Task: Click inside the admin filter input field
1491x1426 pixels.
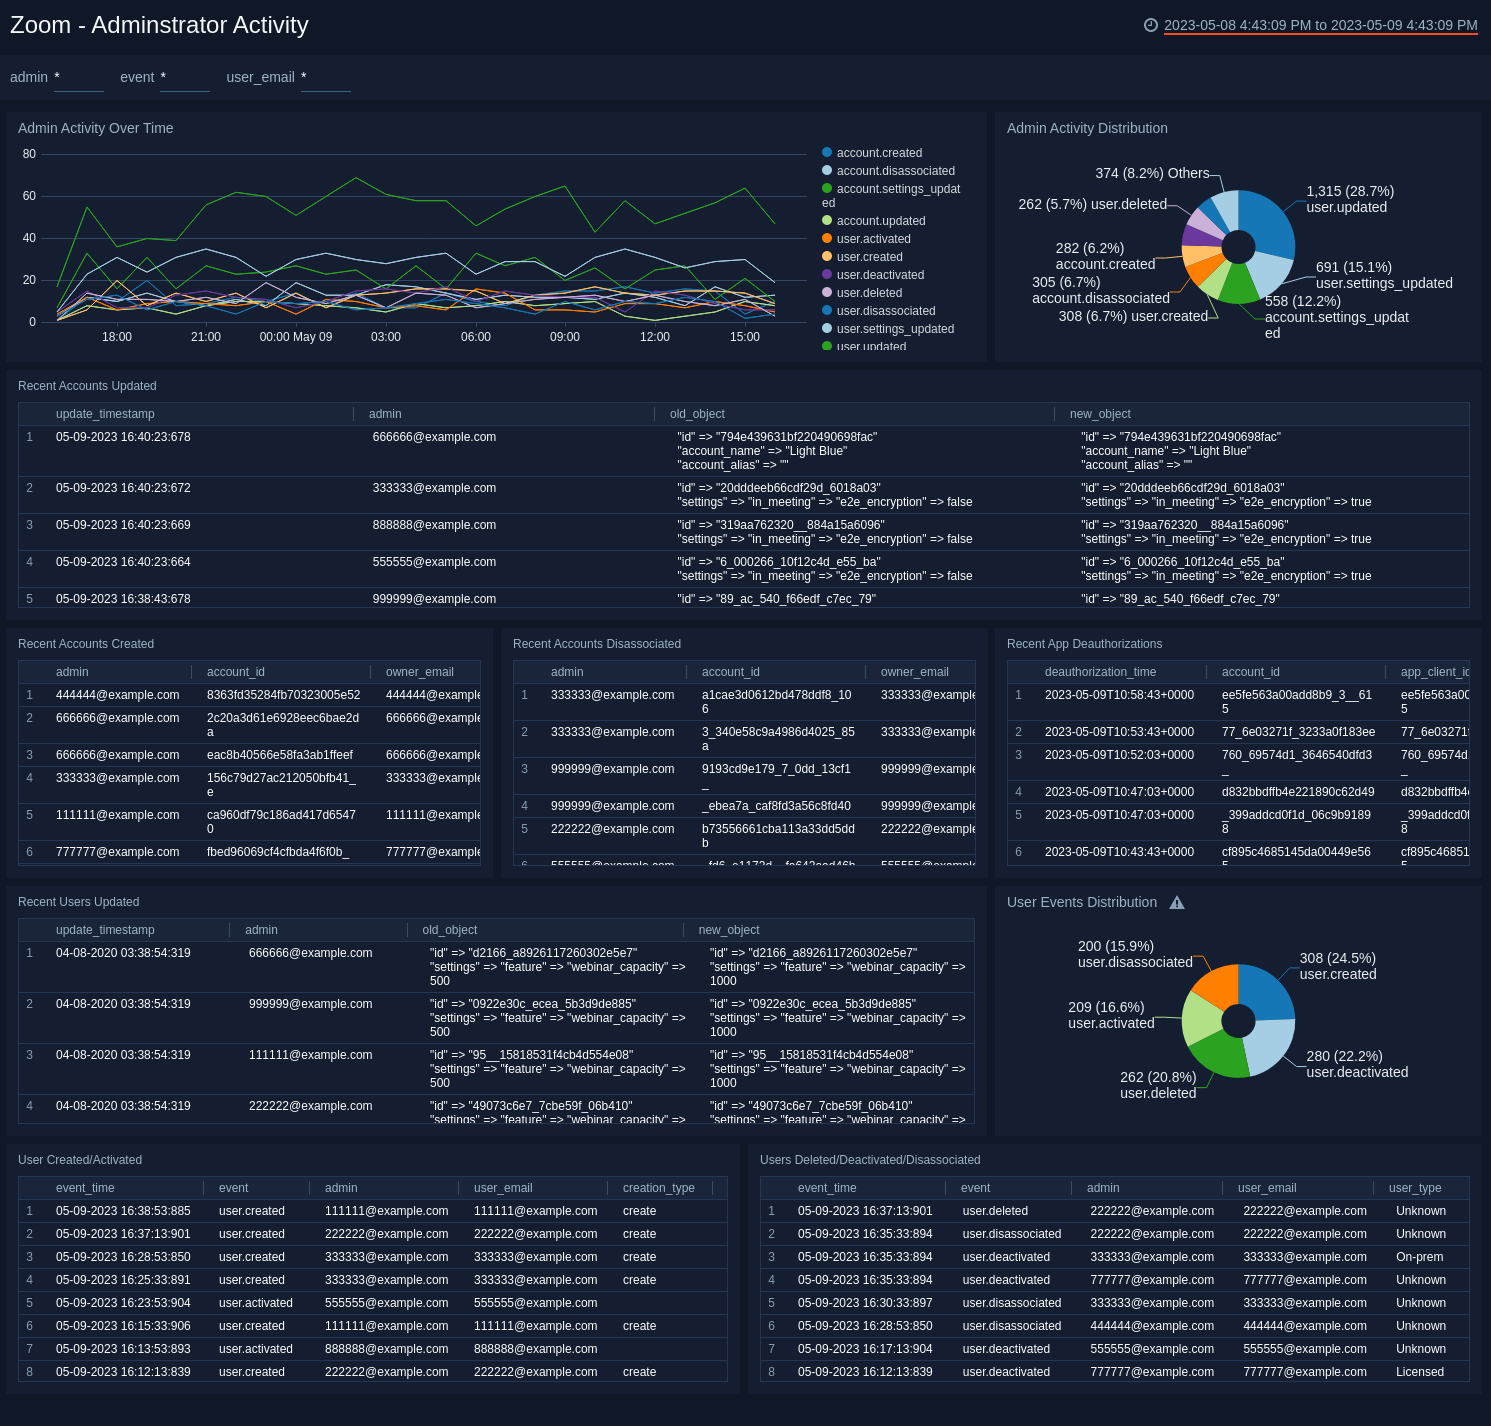Action: [x=79, y=77]
